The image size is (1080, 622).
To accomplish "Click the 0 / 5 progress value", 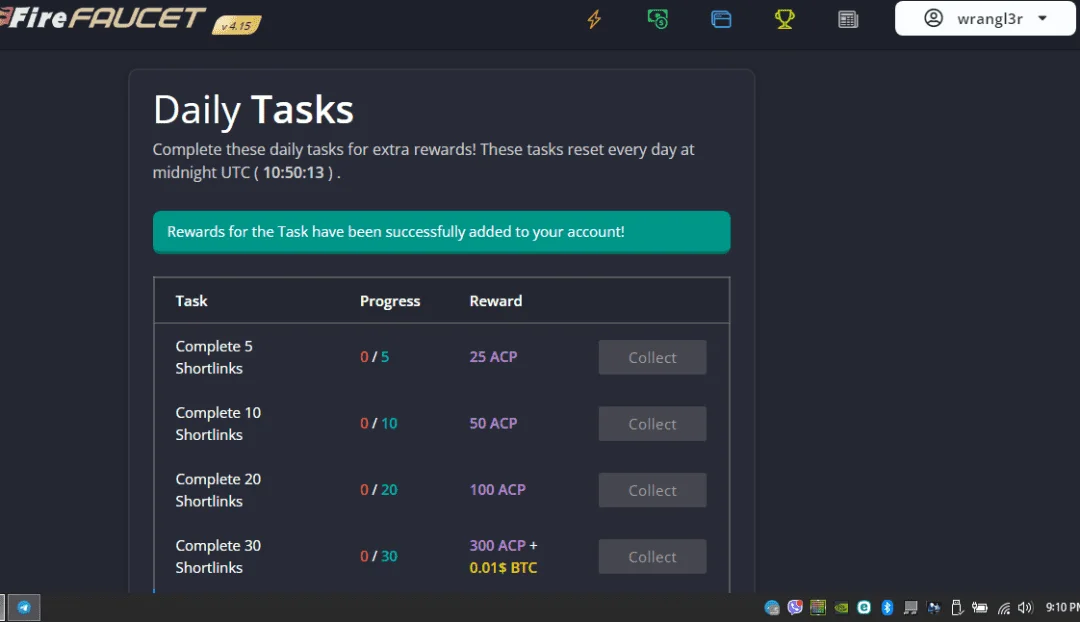I will coord(375,357).
